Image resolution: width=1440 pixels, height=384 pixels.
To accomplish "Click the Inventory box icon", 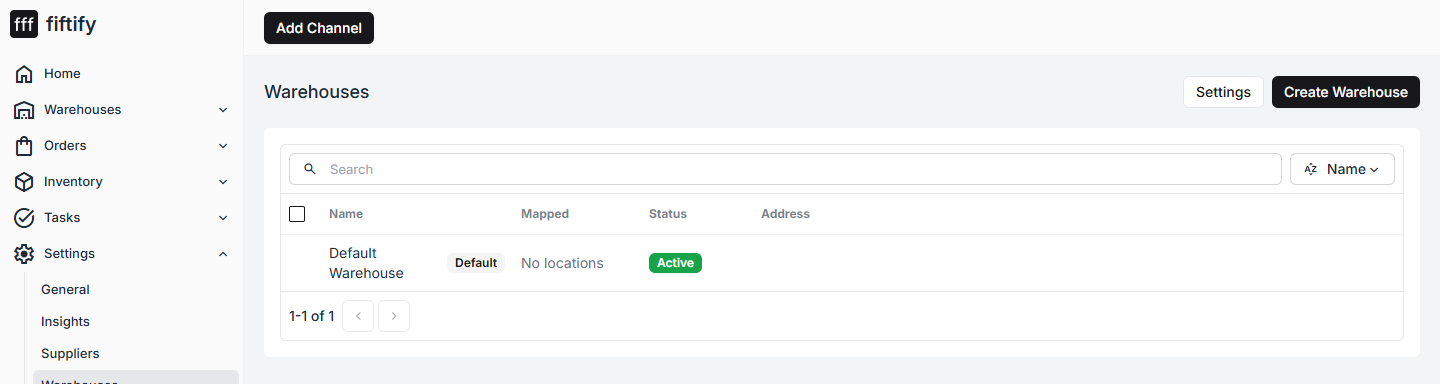I will tap(24, 182).
